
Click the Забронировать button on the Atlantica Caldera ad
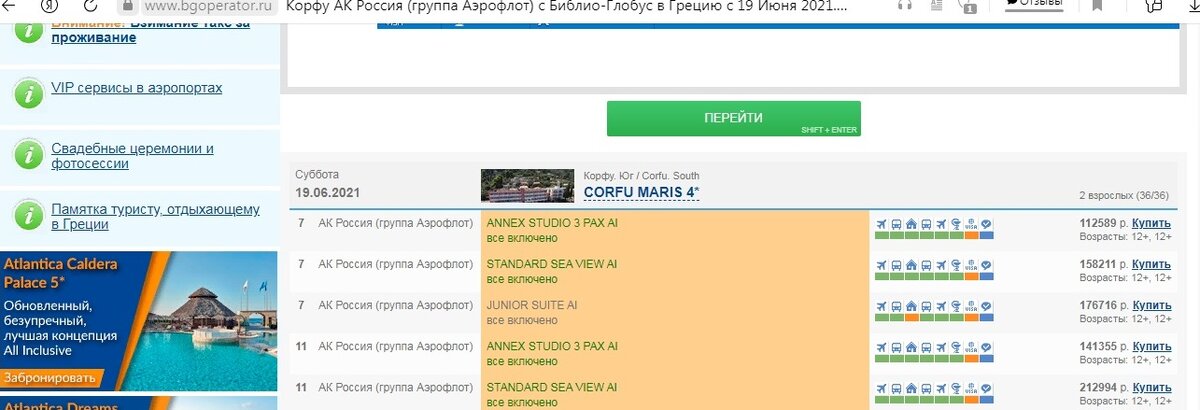point(50,378)
